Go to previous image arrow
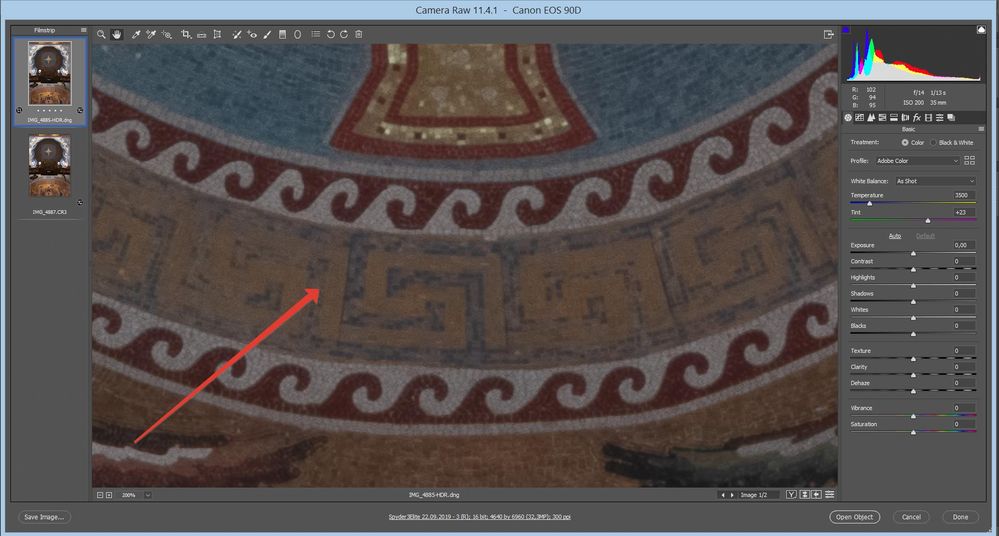Screen dimensions: 999x536 tap(722, 495)
